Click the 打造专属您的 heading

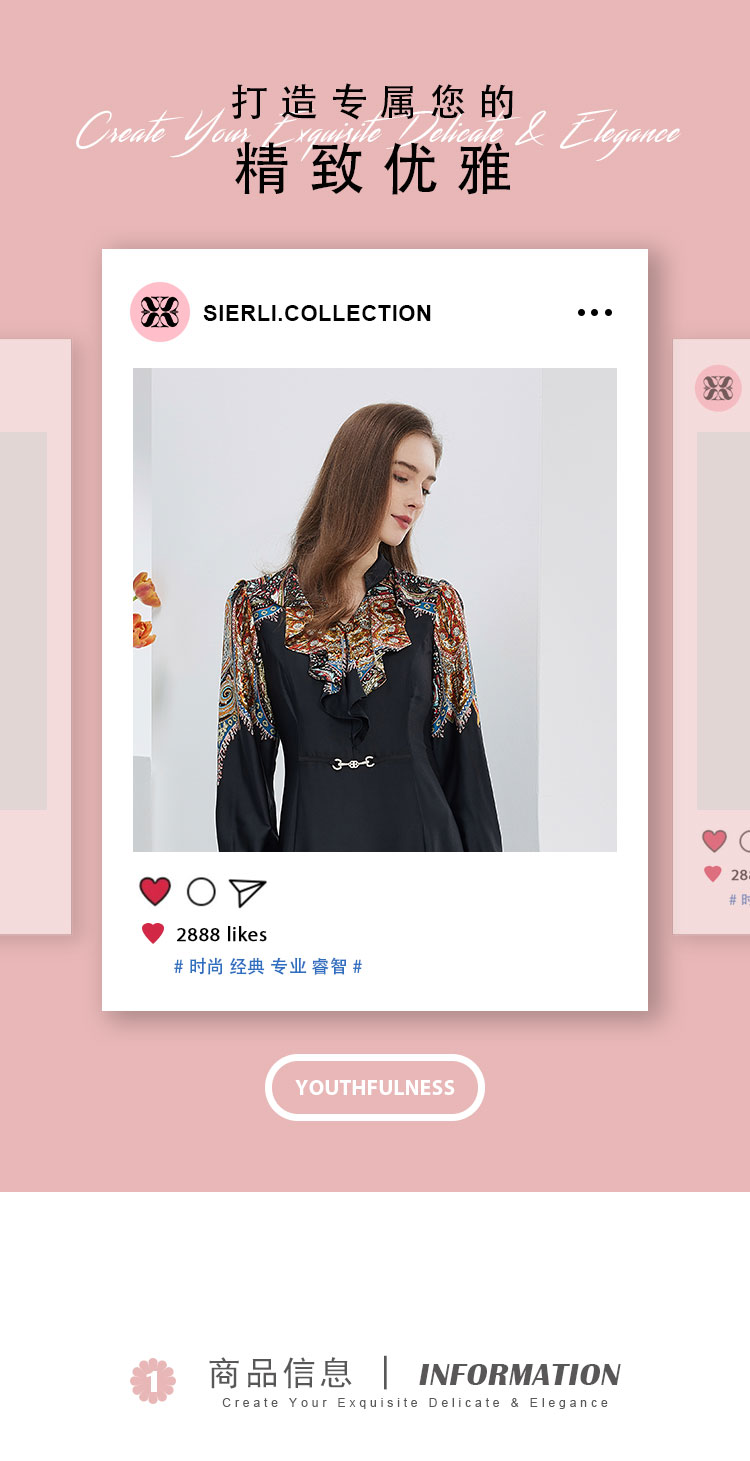click(374, 102)
